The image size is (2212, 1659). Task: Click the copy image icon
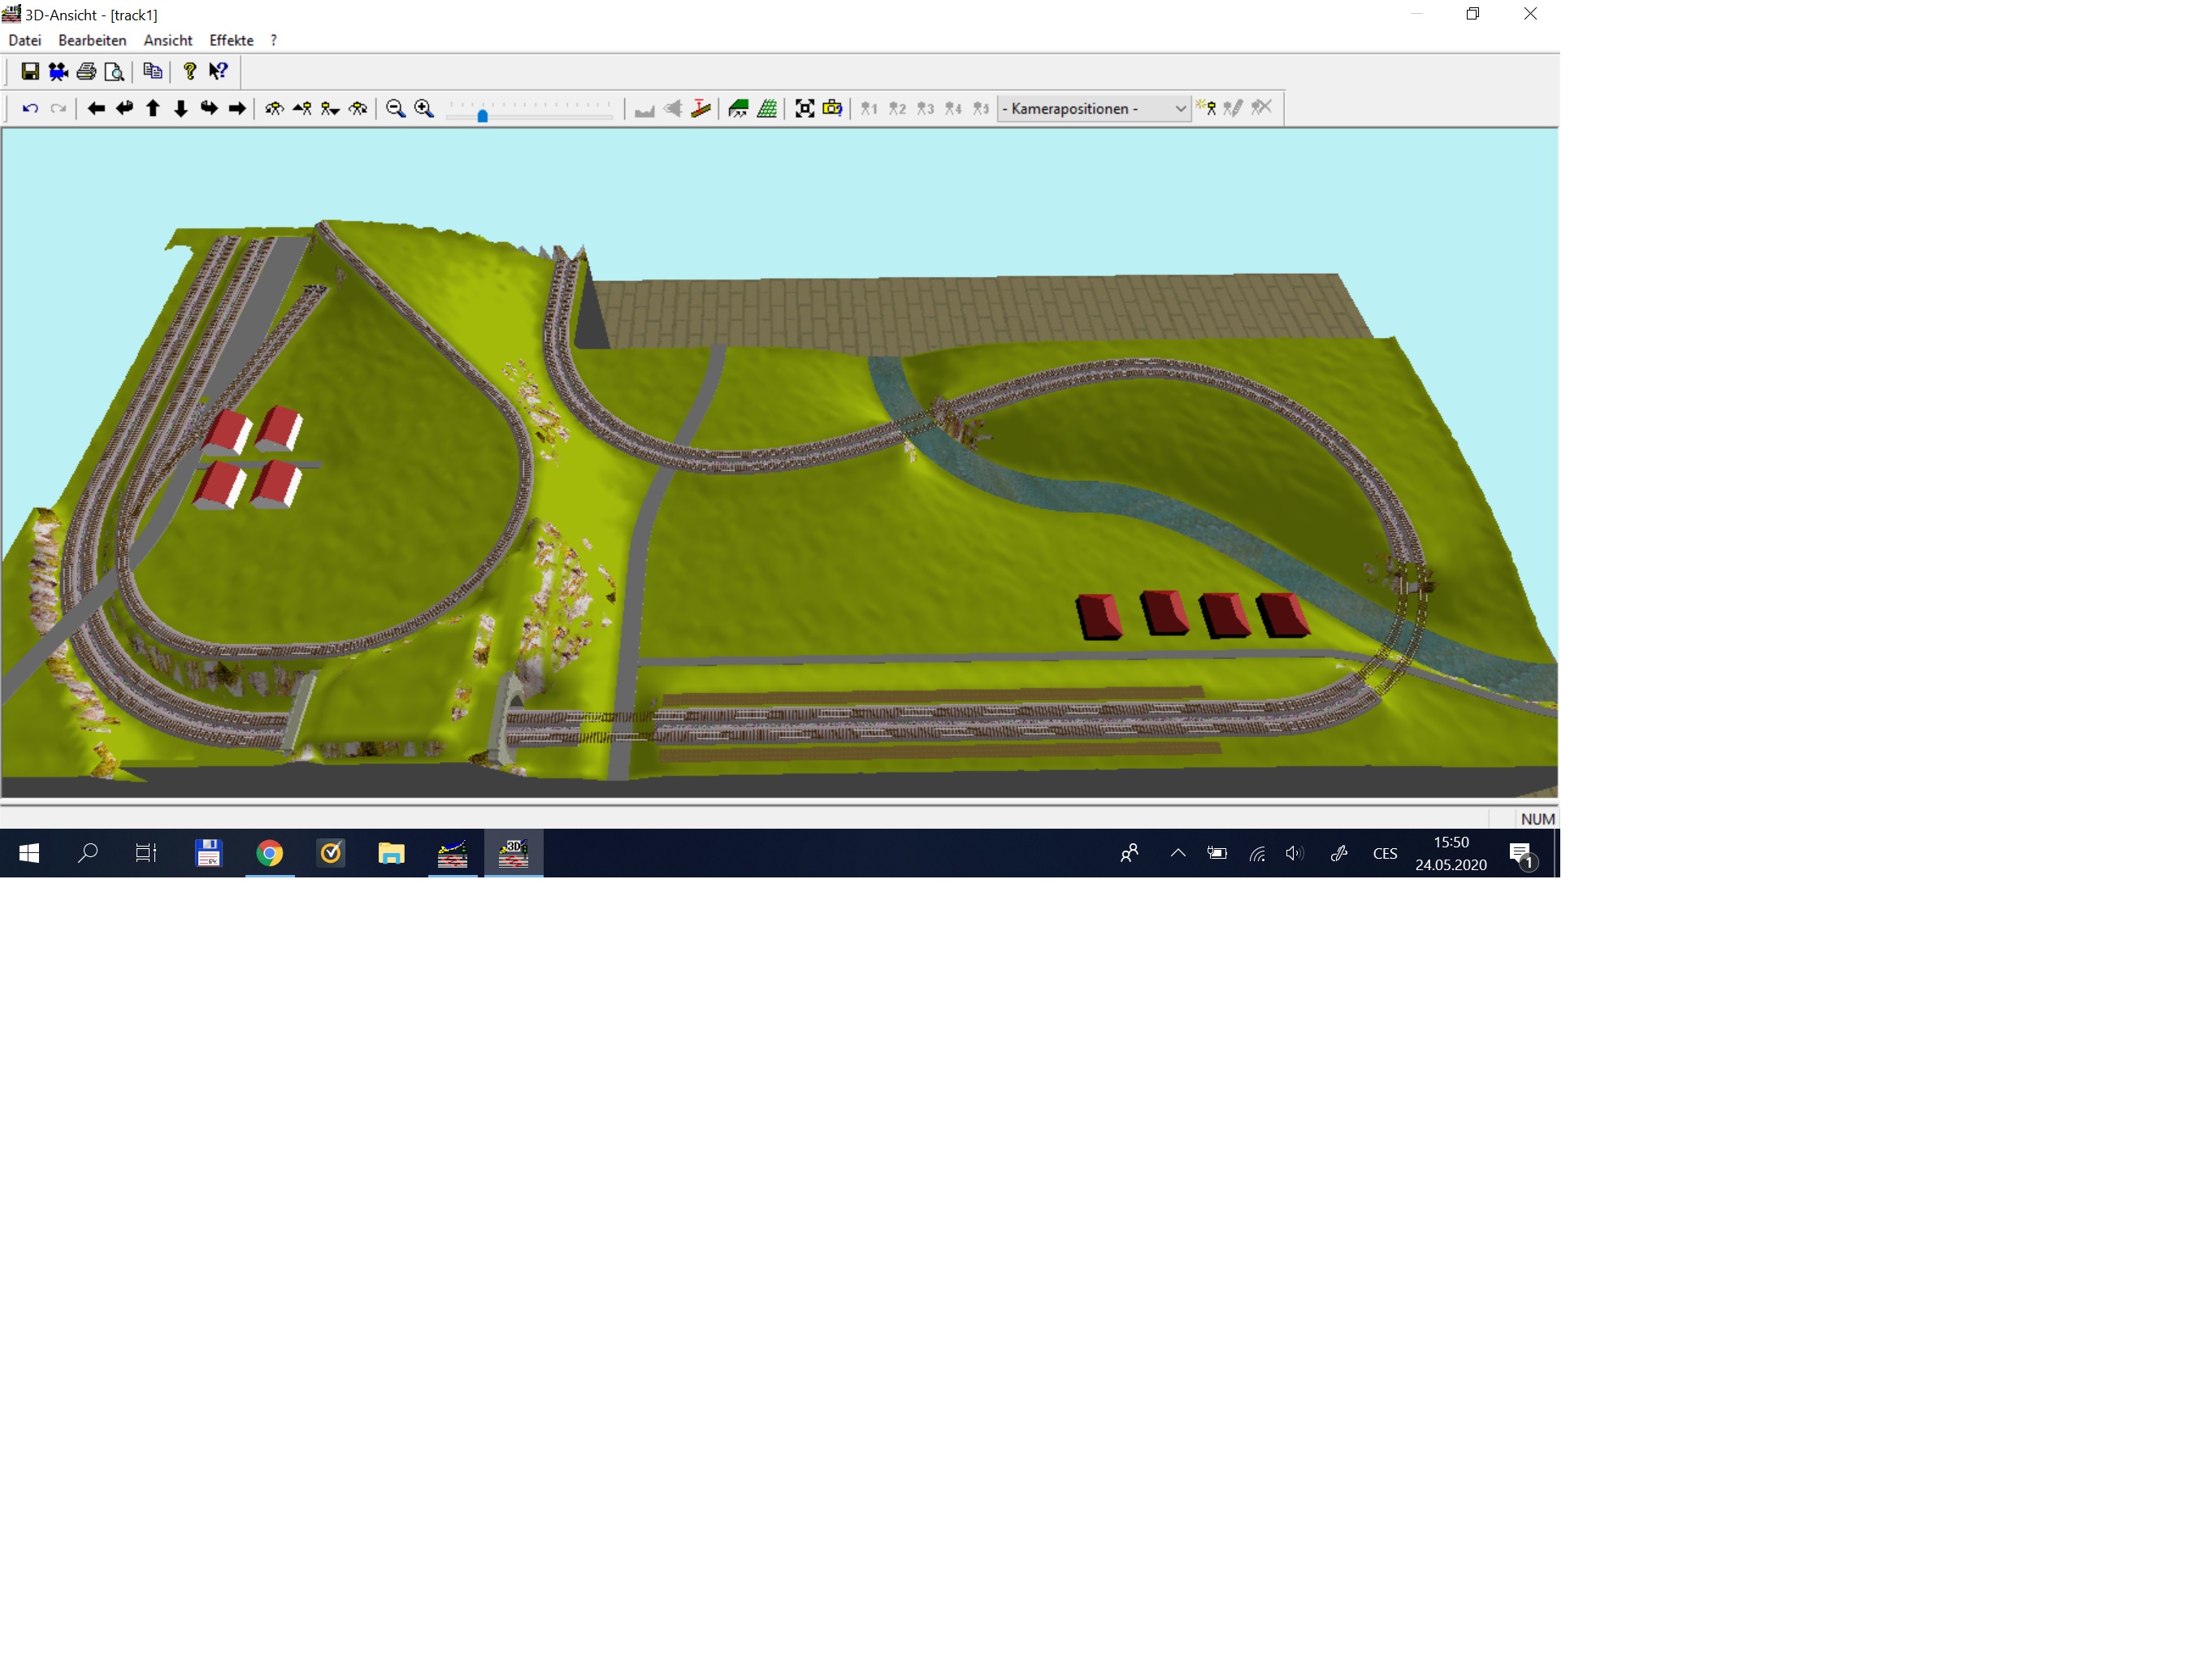[x=152, y=71]
